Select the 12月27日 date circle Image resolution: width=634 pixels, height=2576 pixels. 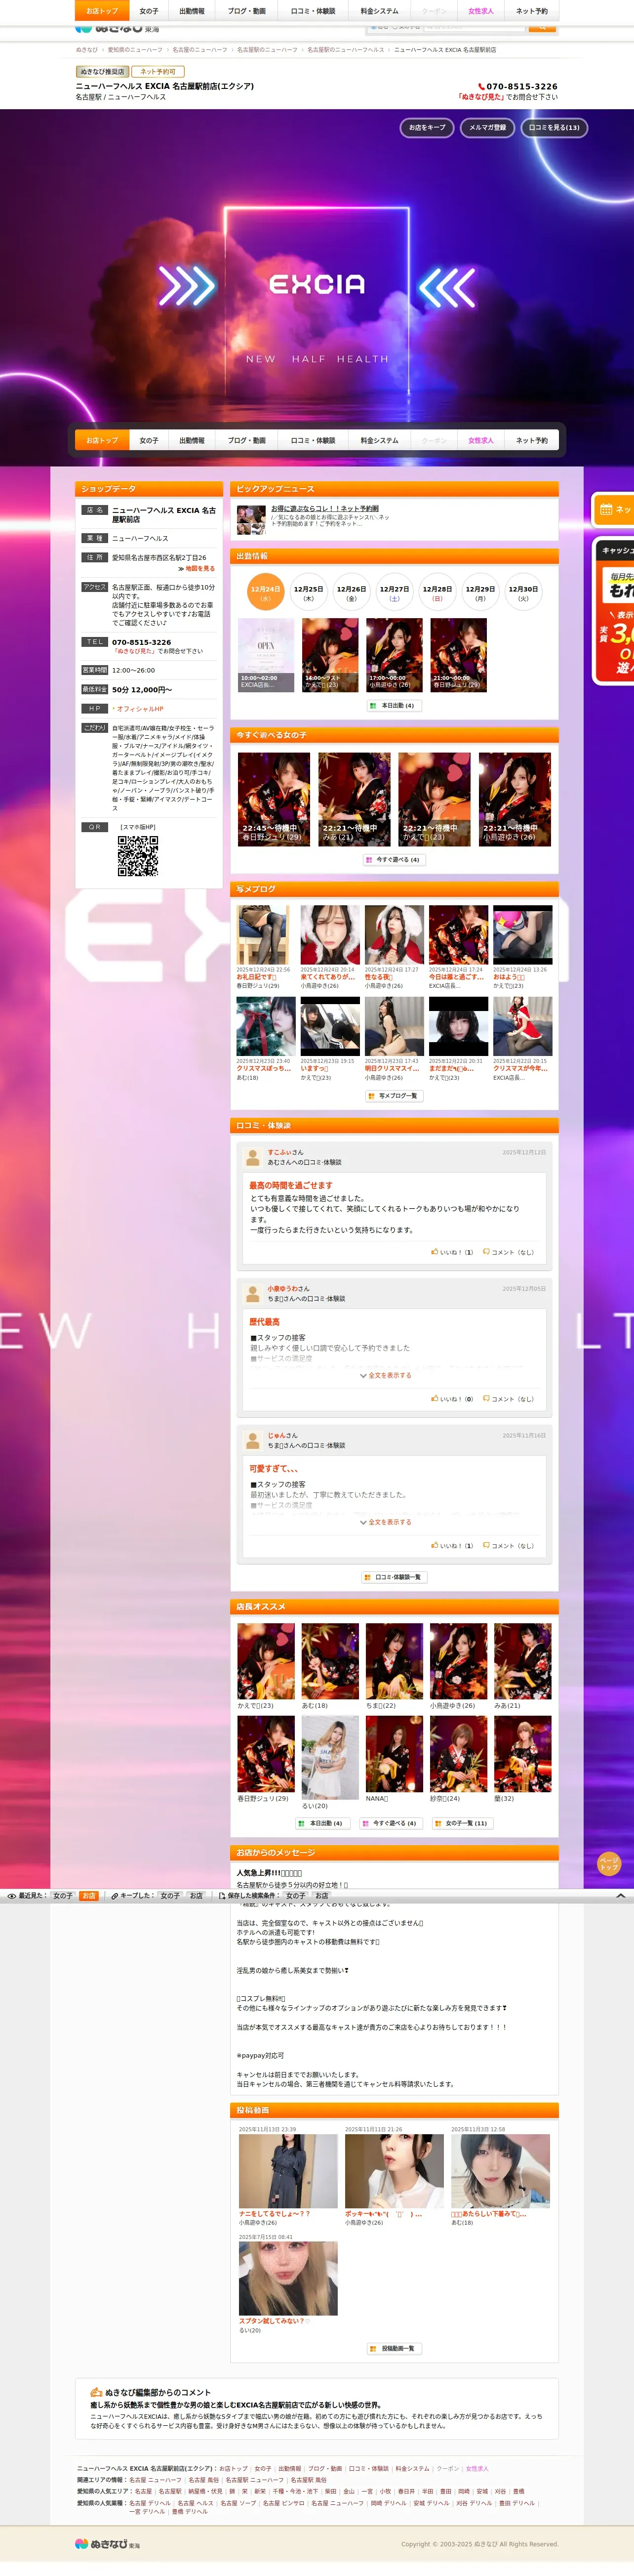click(x=394, y=593)
